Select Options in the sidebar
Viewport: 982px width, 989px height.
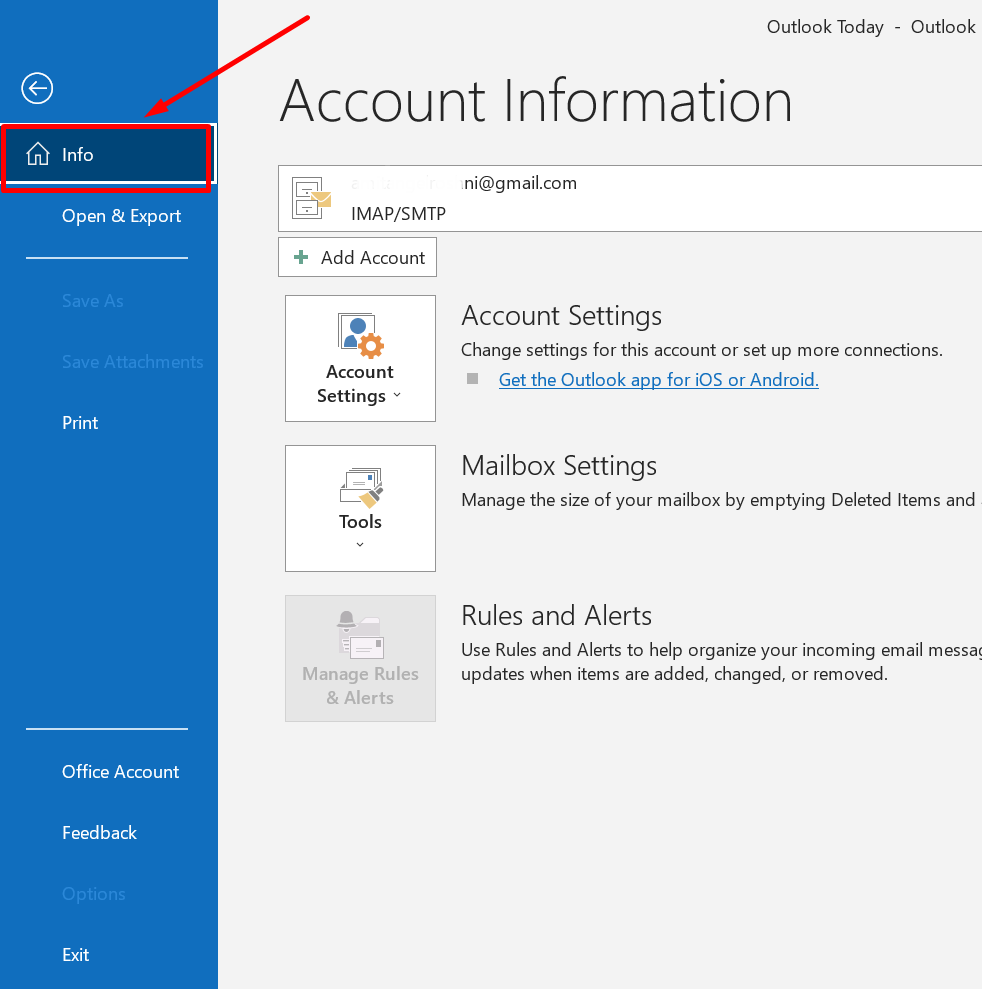(x=94, y=894)
